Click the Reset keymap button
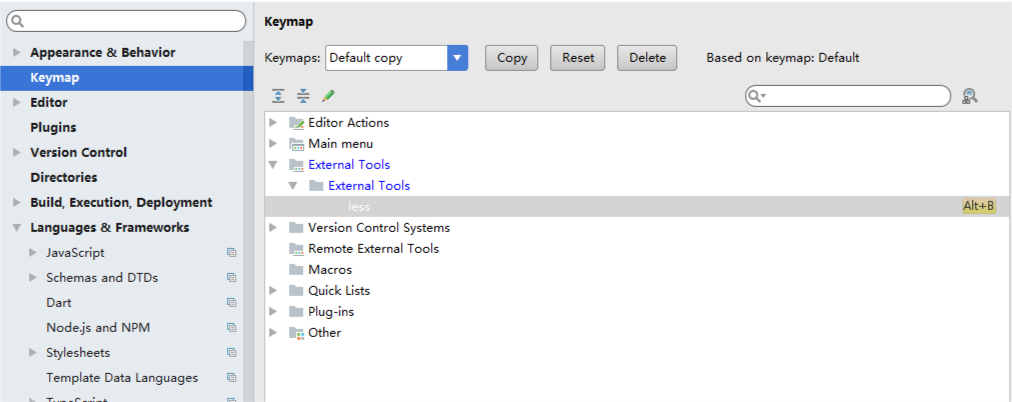Viewport: 1012px width, 402px height. click(x=578, y=58)
